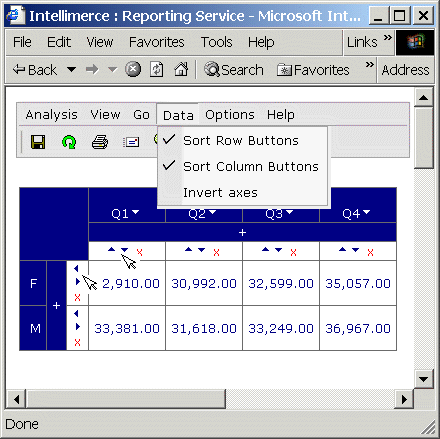Viewport: 440px width, 439px height.
Task: Go to browser Home icon
Action: pos(181,70)
